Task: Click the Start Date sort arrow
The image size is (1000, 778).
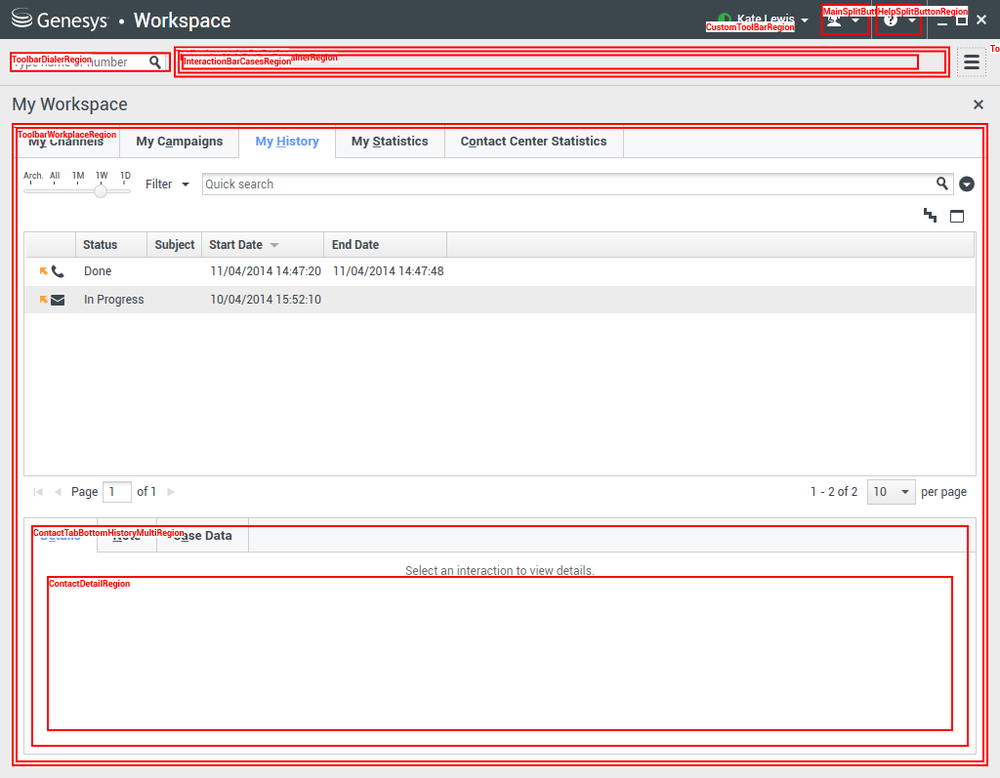Action: pos(274,245)
